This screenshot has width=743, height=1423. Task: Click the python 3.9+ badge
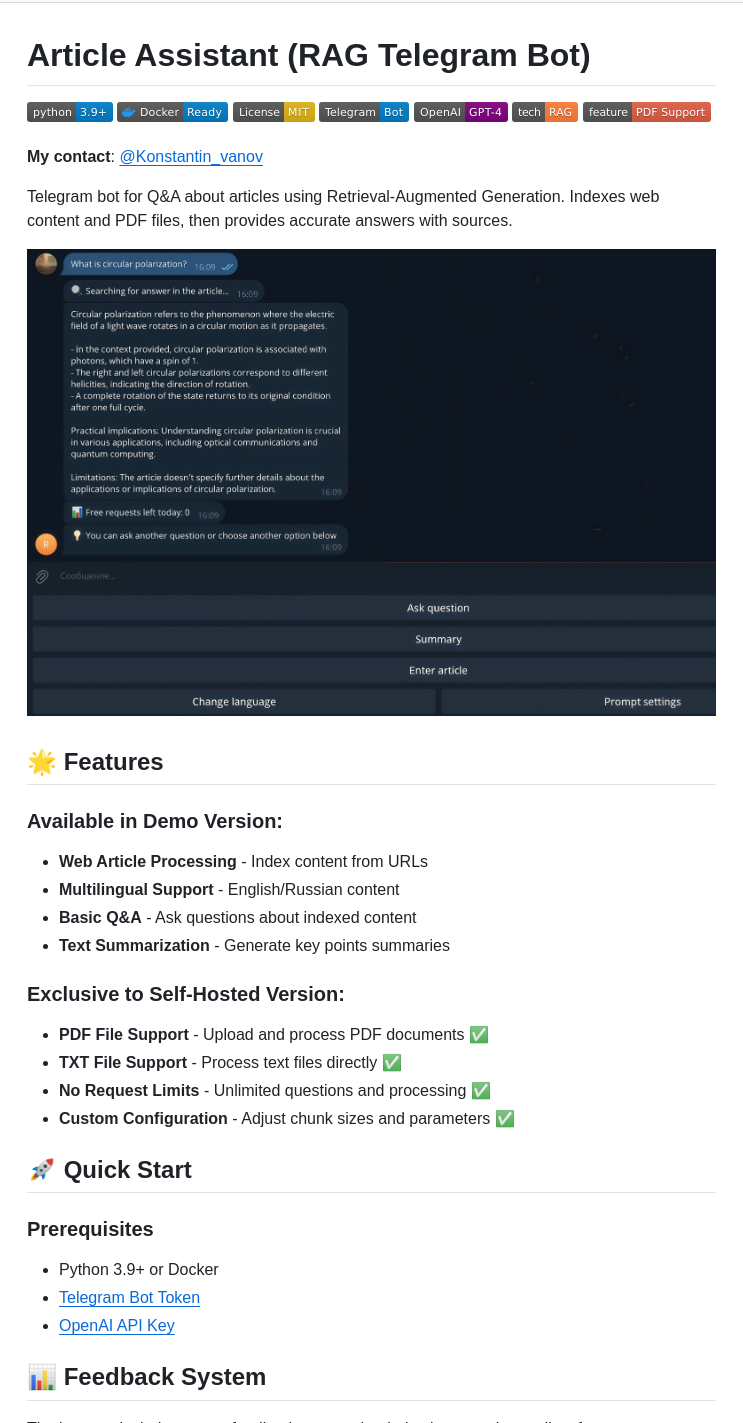(x=69, y=112)
